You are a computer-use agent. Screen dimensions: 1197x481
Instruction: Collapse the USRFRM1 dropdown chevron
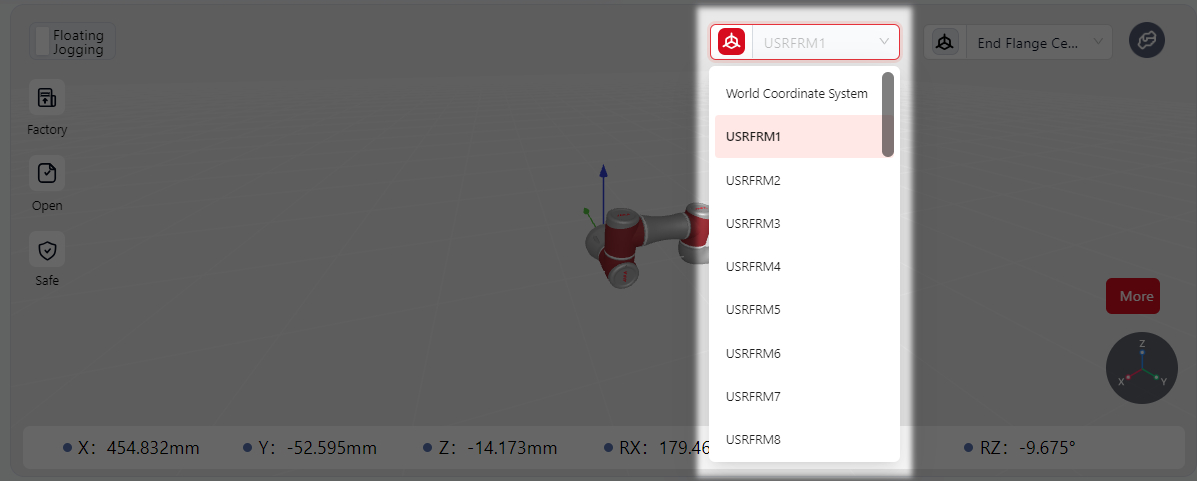click(884, 41)
